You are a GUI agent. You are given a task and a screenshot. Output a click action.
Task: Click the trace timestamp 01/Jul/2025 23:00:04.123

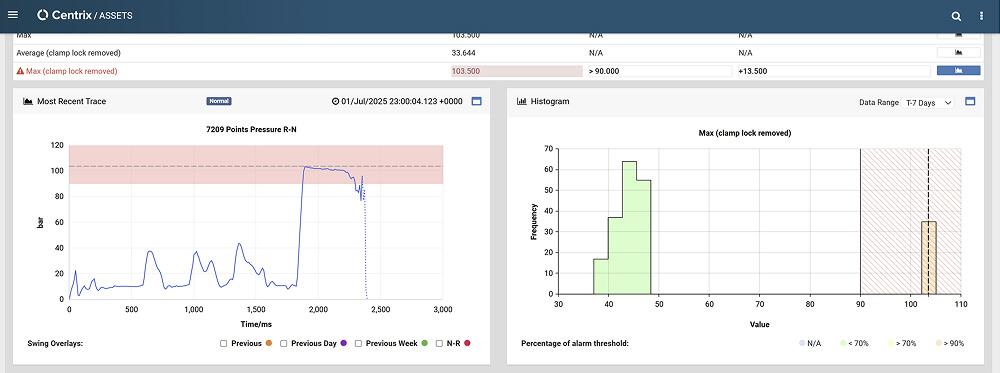click(402, 101)
